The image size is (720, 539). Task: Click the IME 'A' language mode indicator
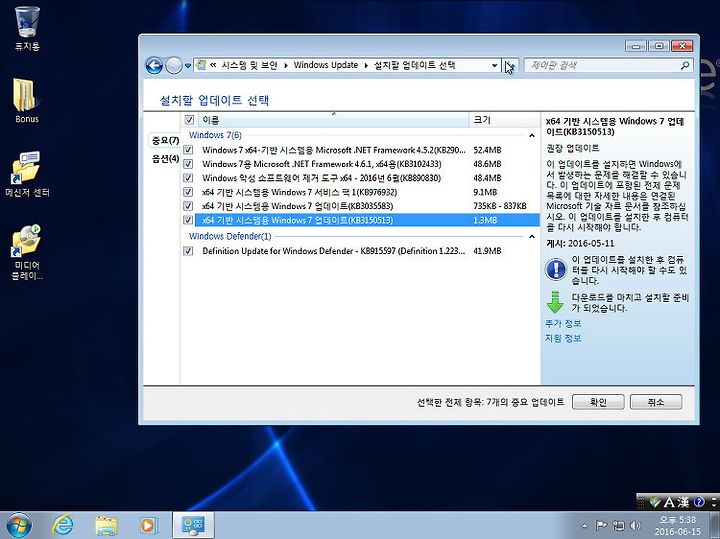pyautogui.click(x=669, y=502)
